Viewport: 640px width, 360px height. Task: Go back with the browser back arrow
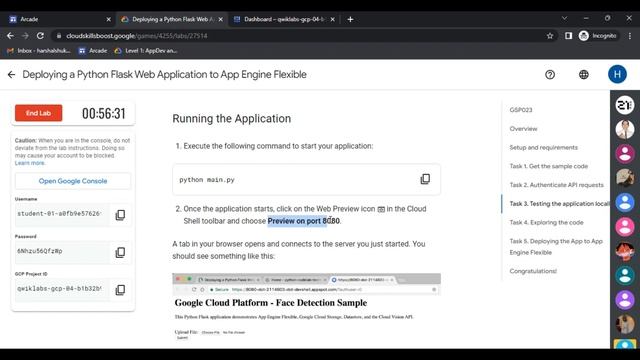click(x=10, y=36)
